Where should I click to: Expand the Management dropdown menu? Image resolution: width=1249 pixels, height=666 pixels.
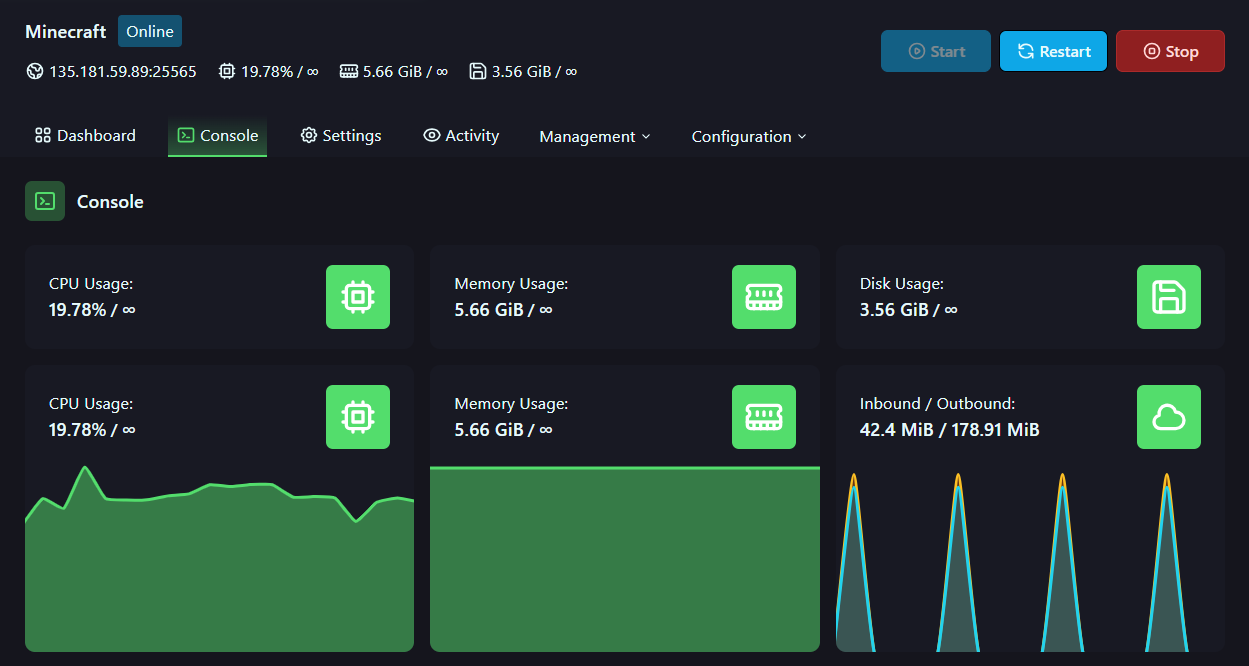594,136
